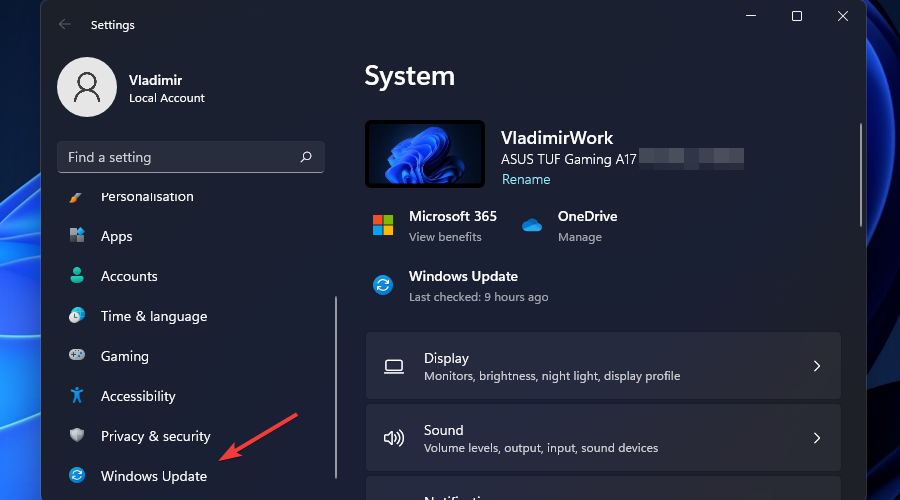
Task: Open the Display settings card
Action: pos(603,366)
